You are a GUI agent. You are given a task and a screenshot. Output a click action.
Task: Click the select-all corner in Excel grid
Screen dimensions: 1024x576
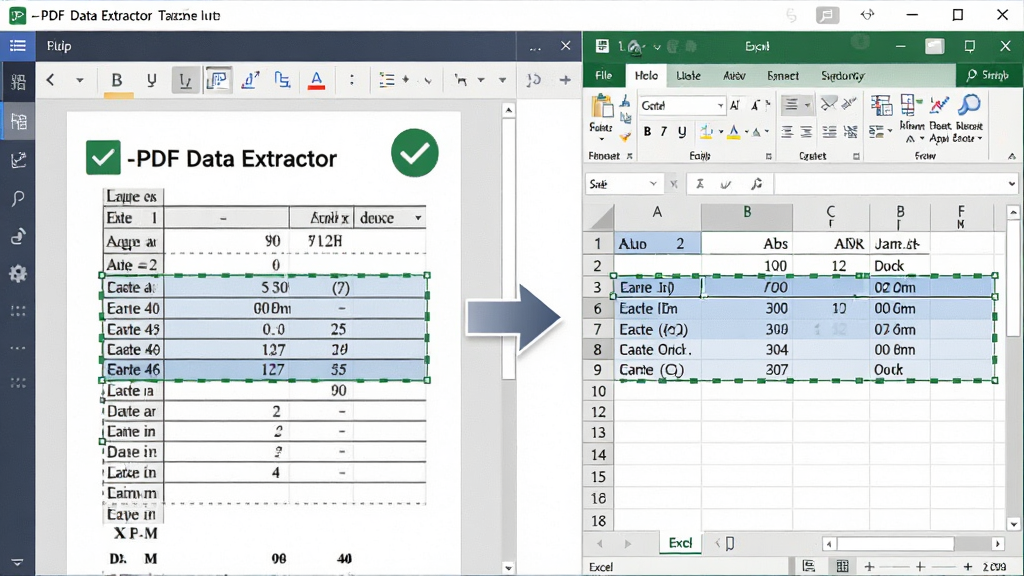598,217
